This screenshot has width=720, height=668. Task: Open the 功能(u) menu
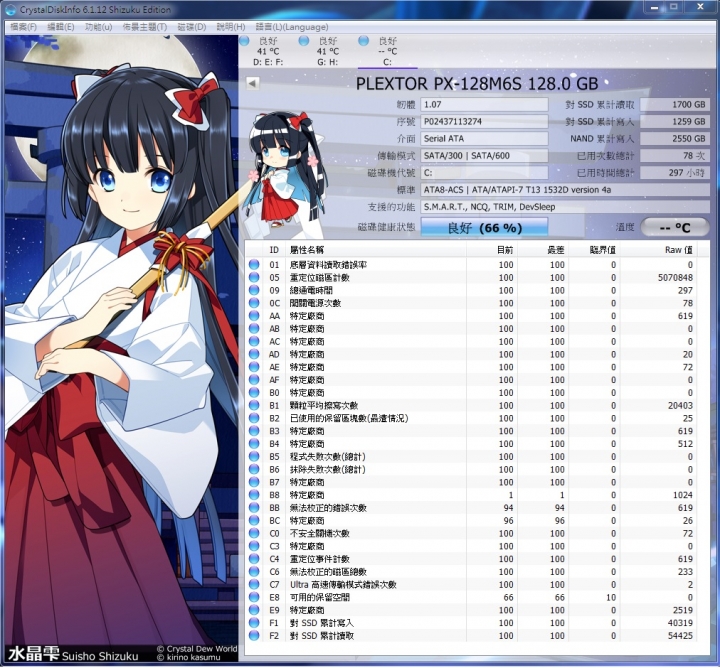coord(98,27)
